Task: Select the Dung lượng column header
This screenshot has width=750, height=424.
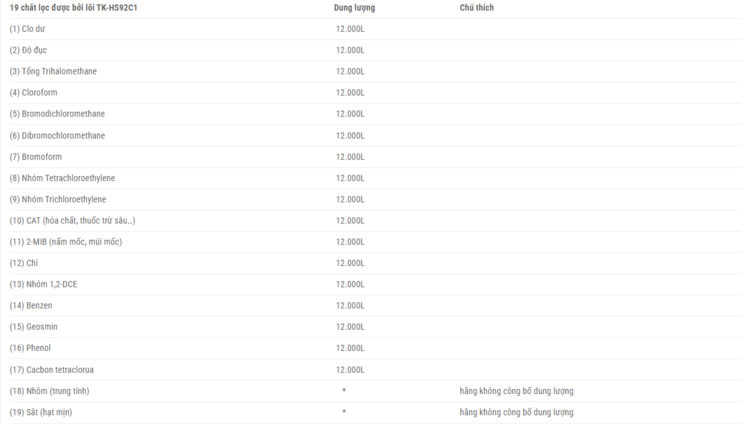Action: point(354,8)
